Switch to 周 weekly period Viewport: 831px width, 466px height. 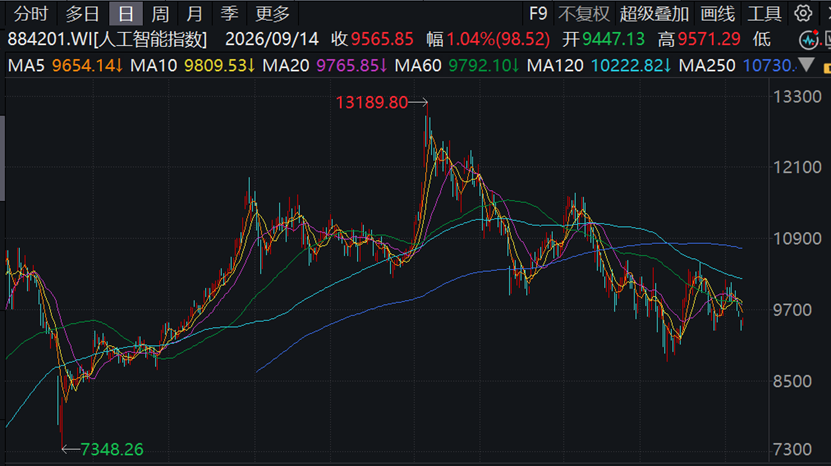coord(160,14)
